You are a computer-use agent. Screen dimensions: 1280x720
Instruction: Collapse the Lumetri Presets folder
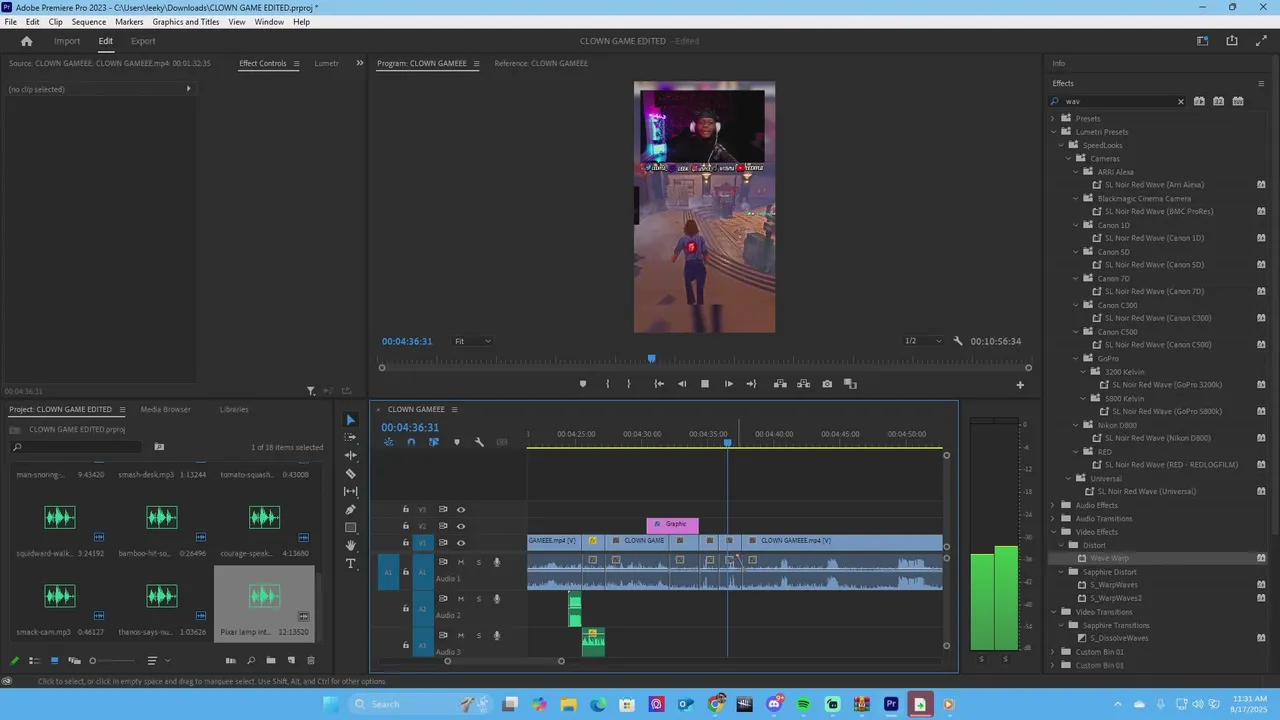(1053, 132)
